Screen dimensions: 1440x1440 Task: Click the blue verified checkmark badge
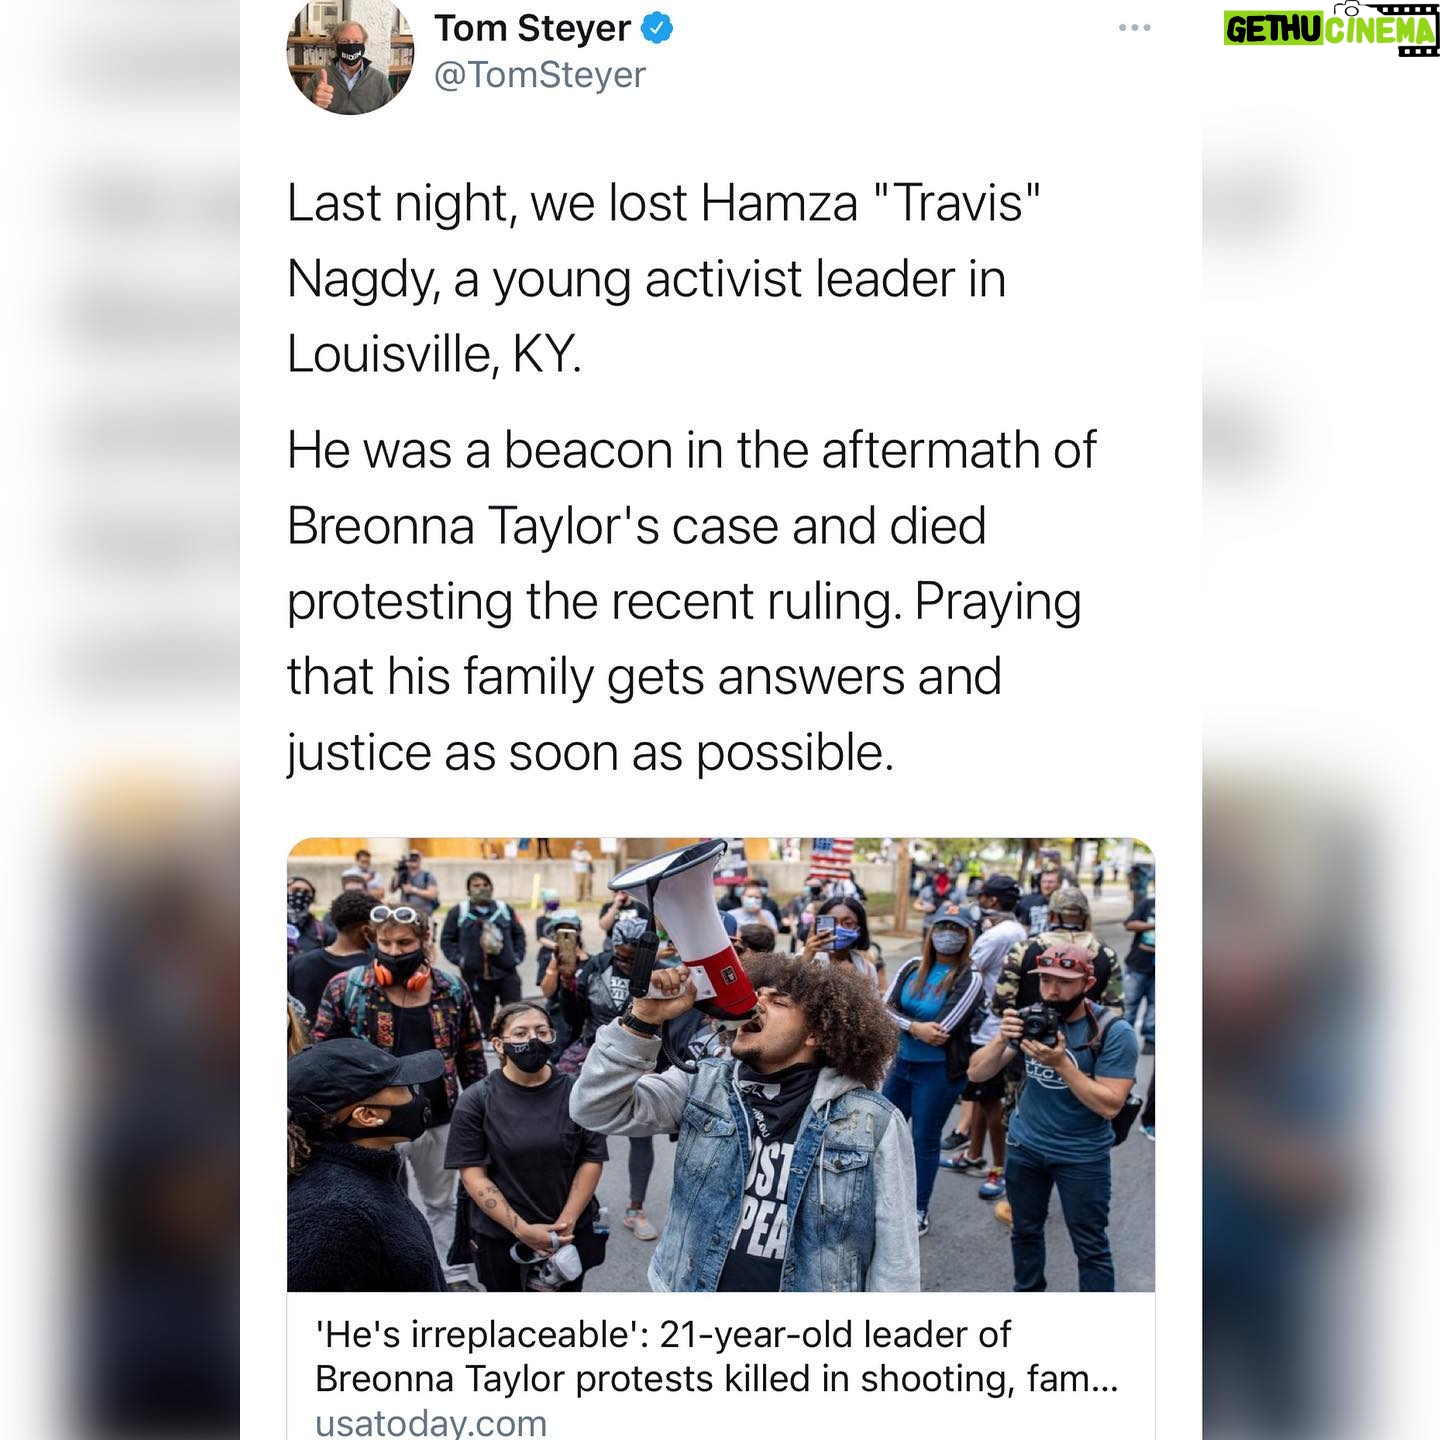(656, 29)
